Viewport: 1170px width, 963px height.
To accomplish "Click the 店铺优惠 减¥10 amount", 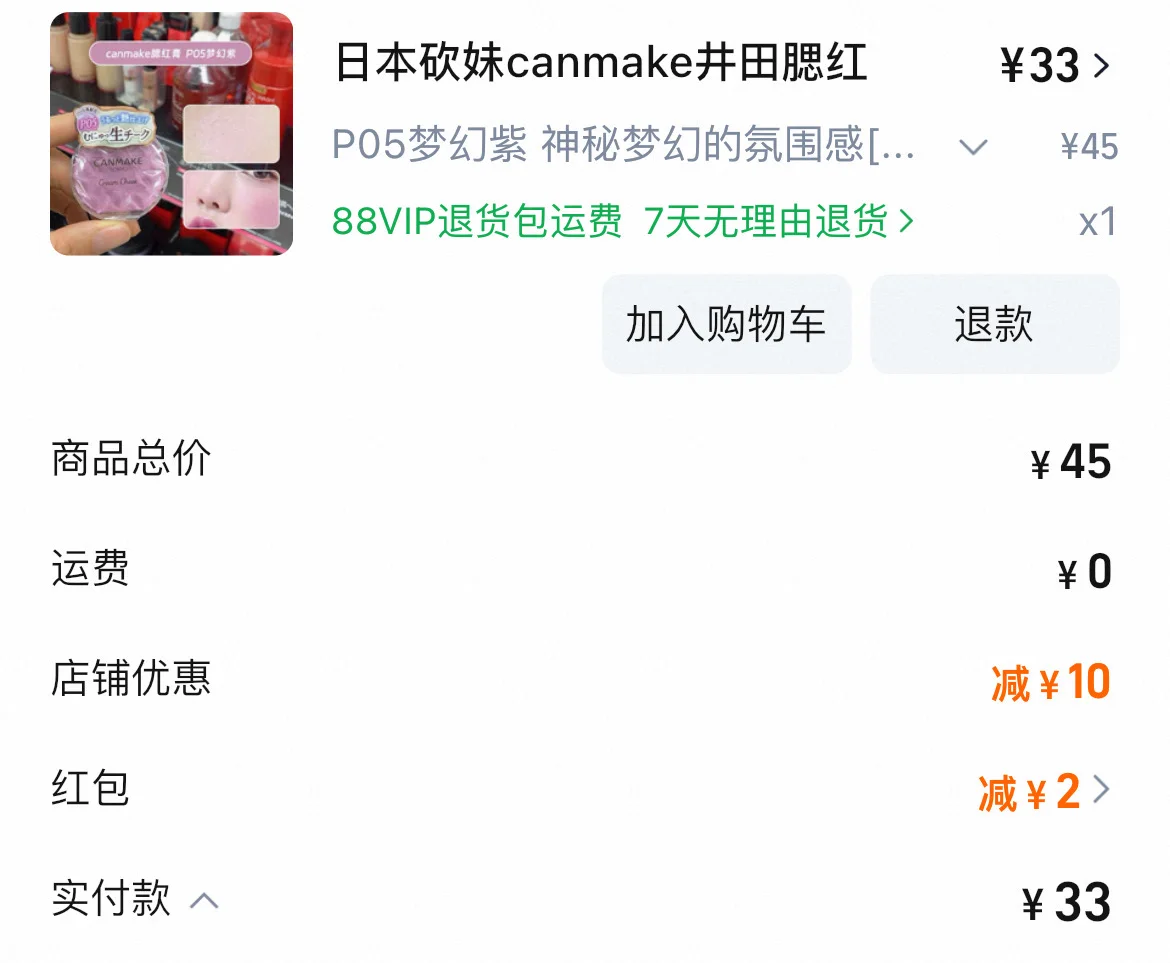I will pos(1051,682).
